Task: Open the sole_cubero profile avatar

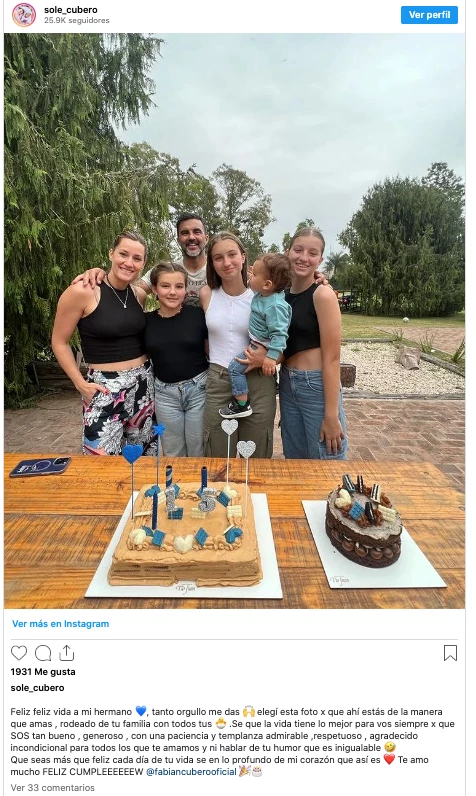Action: (24, 15)
